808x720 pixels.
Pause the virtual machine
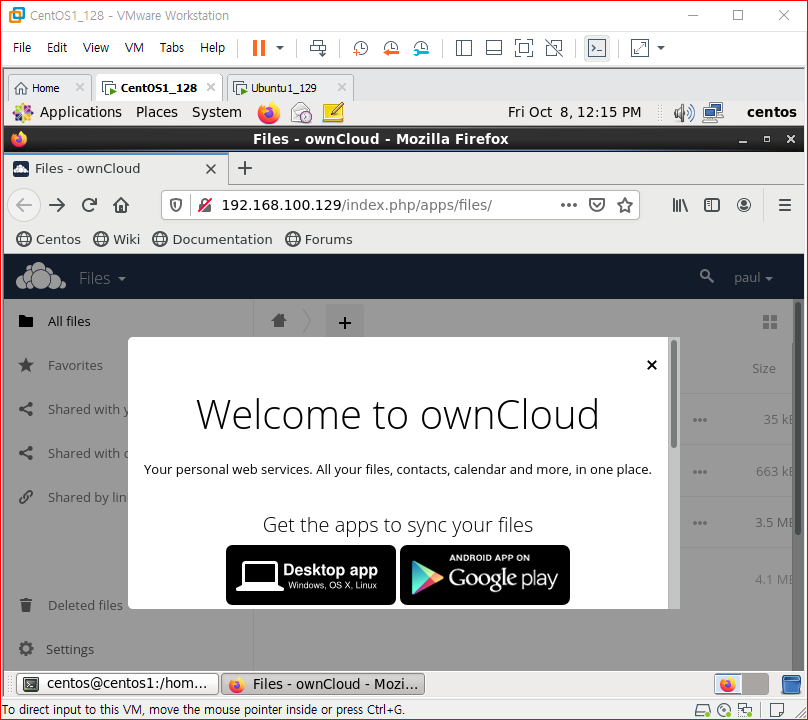259,48
